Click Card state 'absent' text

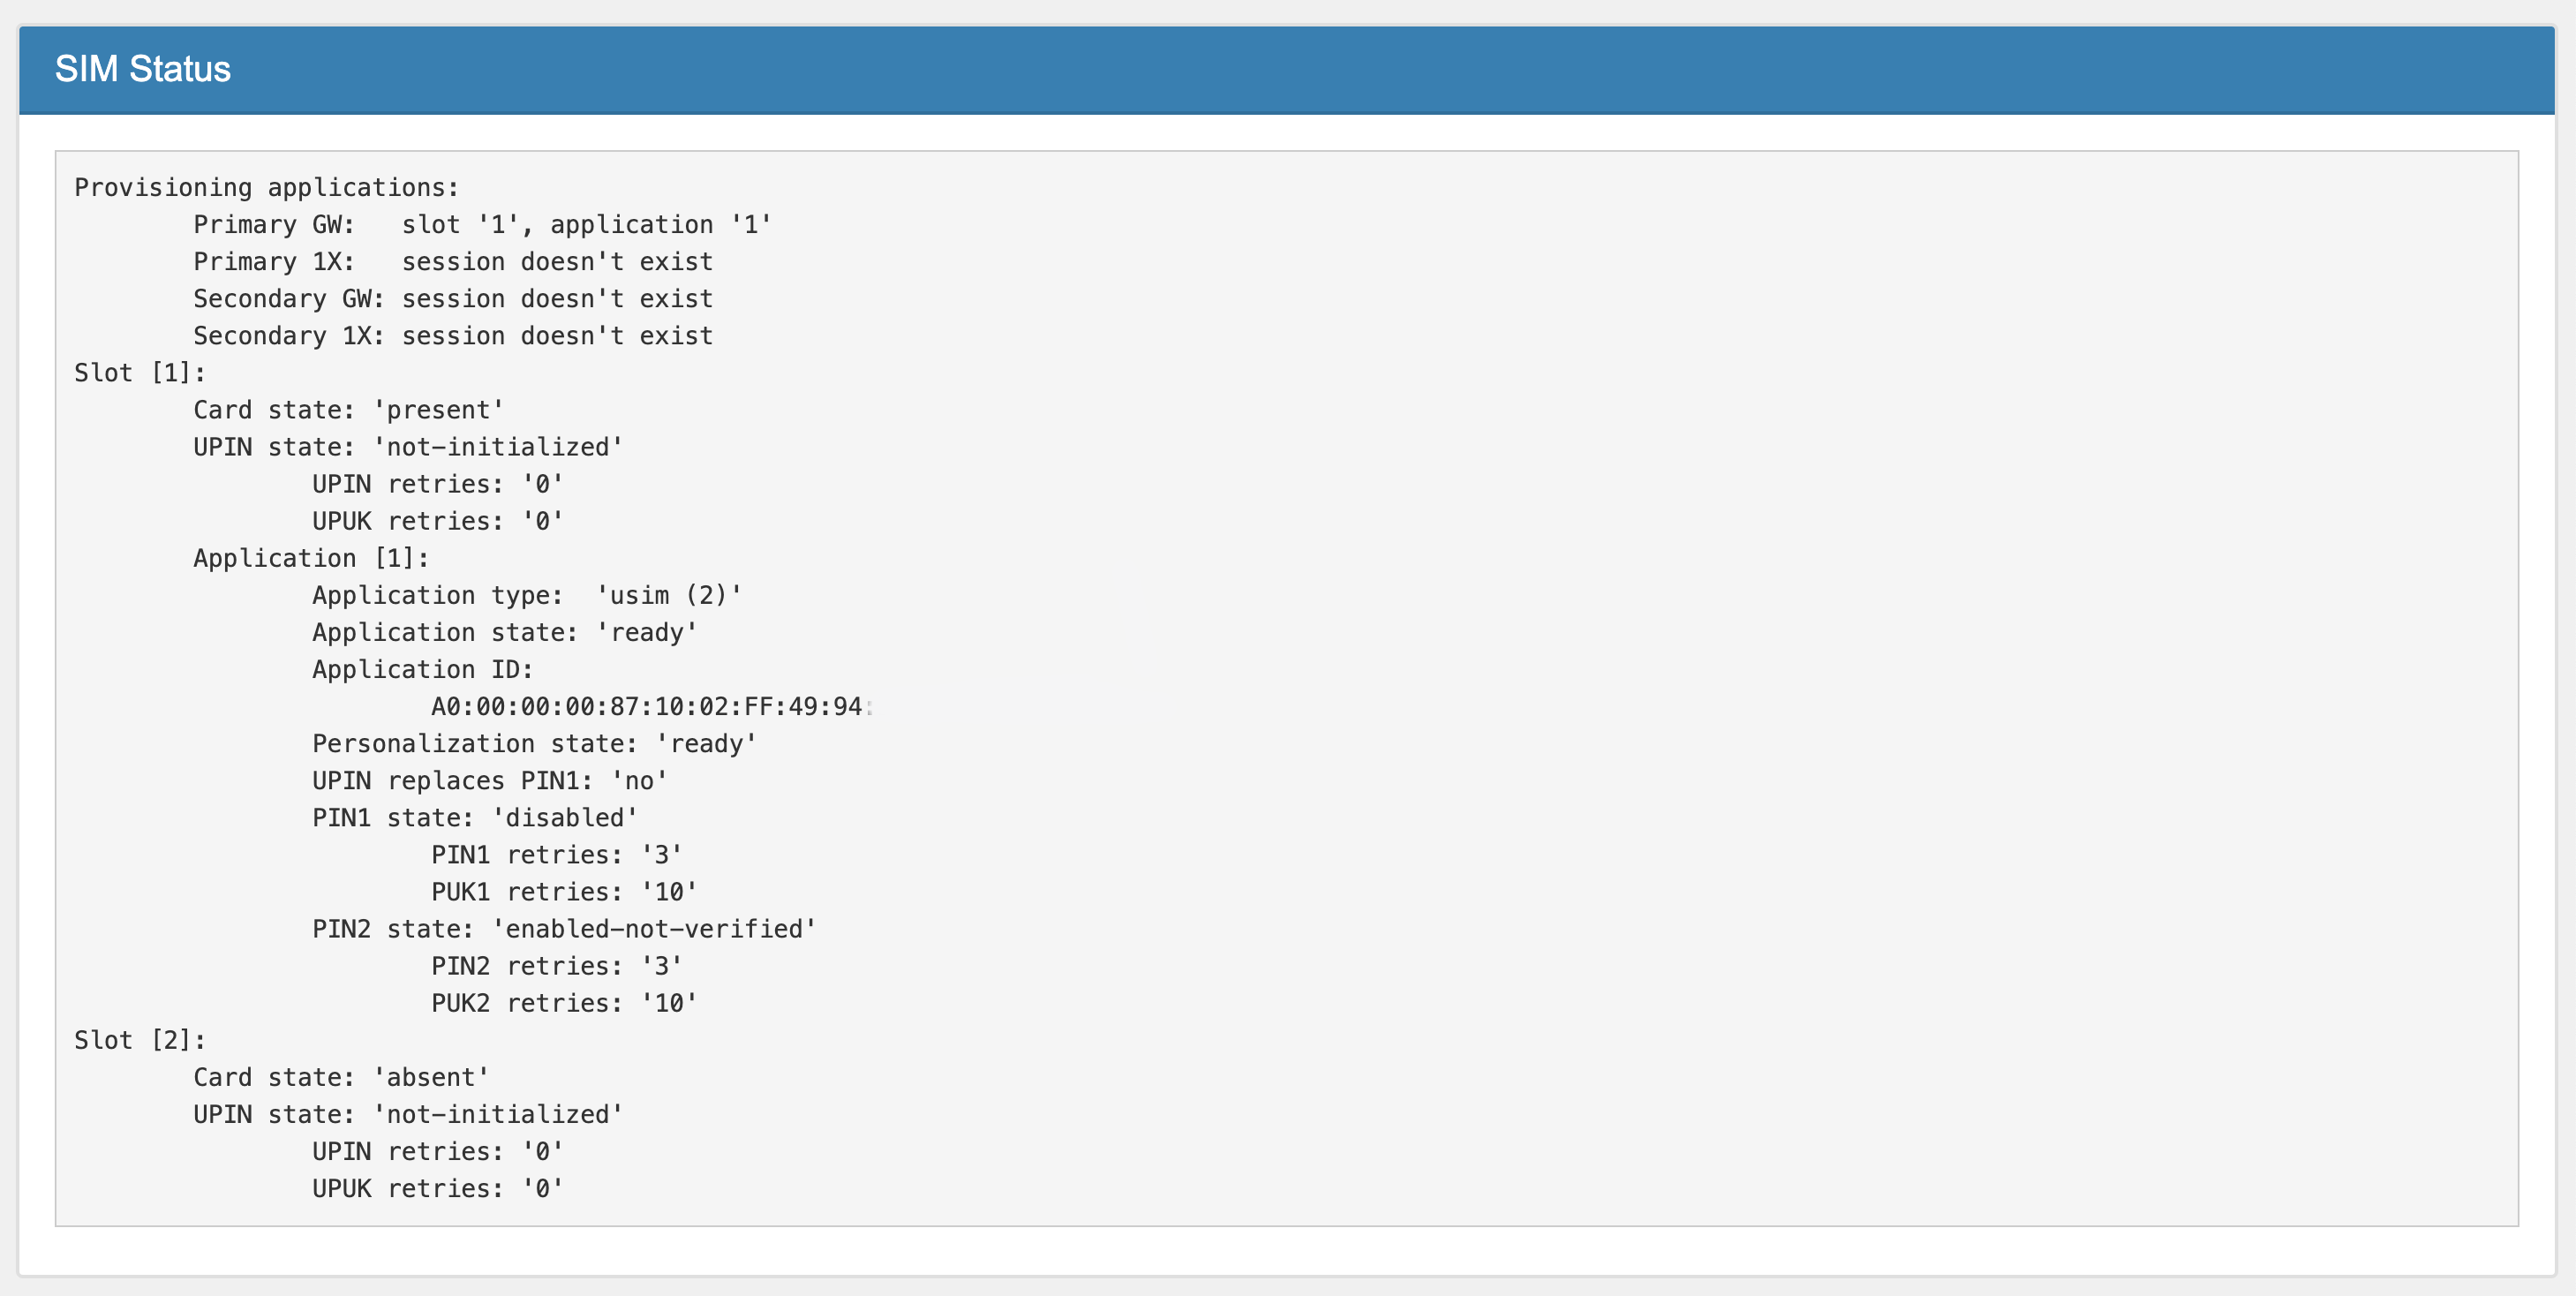pos(341,1077)
